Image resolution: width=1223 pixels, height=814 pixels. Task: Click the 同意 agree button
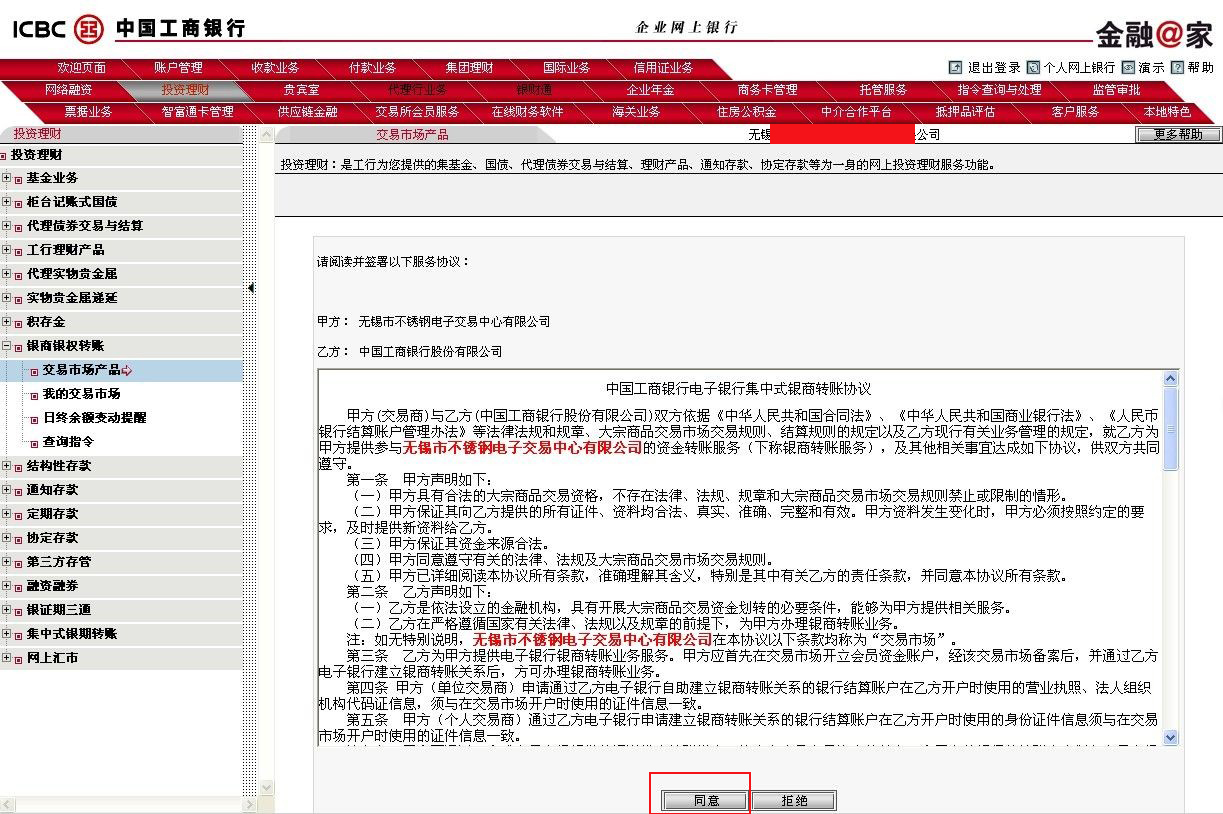click(706, 801)
